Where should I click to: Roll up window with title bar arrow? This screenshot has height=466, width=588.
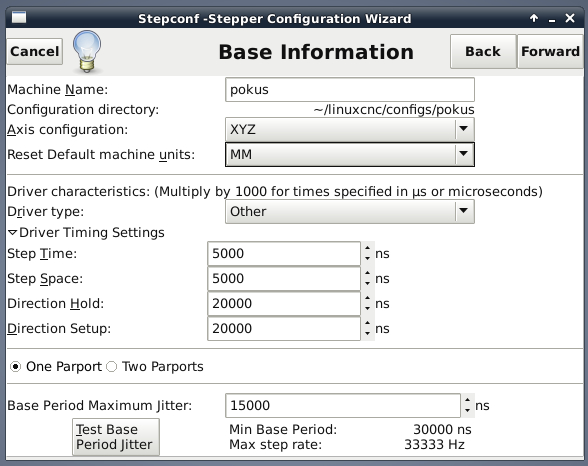[x=534, y=18]
